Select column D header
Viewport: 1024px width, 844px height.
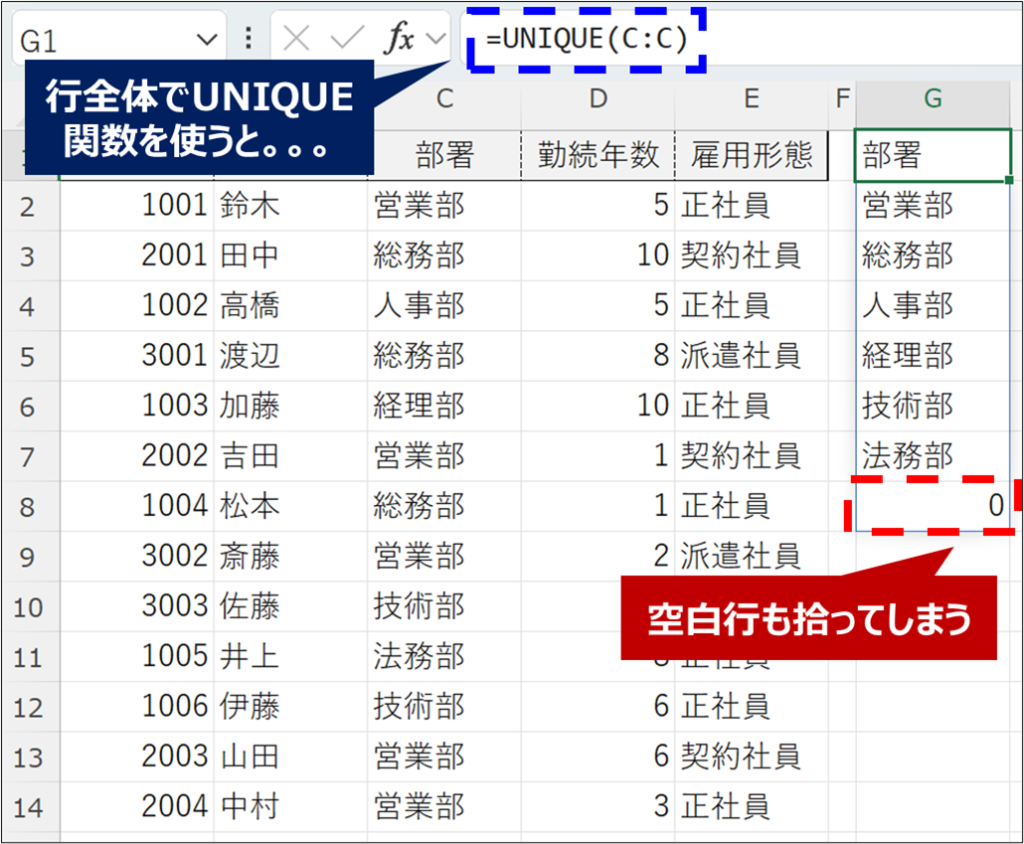click(597, 98)
